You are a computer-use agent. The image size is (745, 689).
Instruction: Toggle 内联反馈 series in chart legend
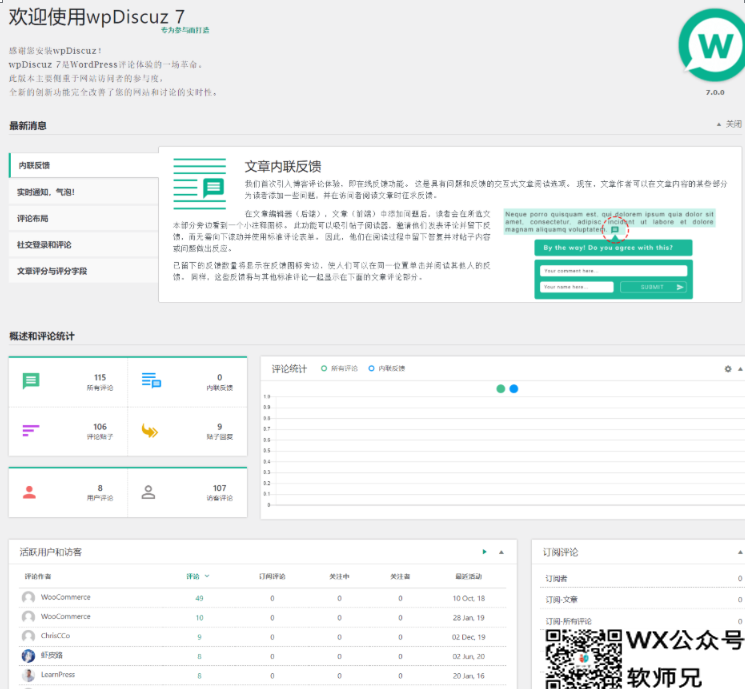387,368
